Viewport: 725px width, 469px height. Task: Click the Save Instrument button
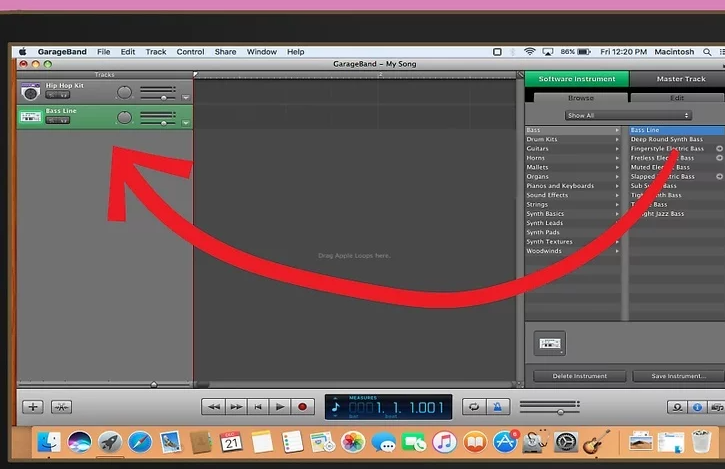click(678, 376)
